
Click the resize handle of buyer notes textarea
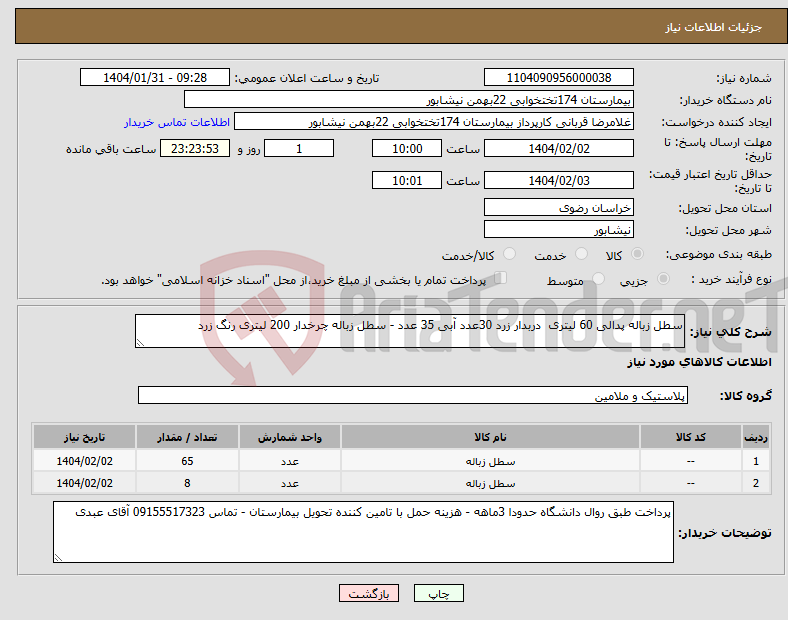pyautogui.click(x=58, y=558)
